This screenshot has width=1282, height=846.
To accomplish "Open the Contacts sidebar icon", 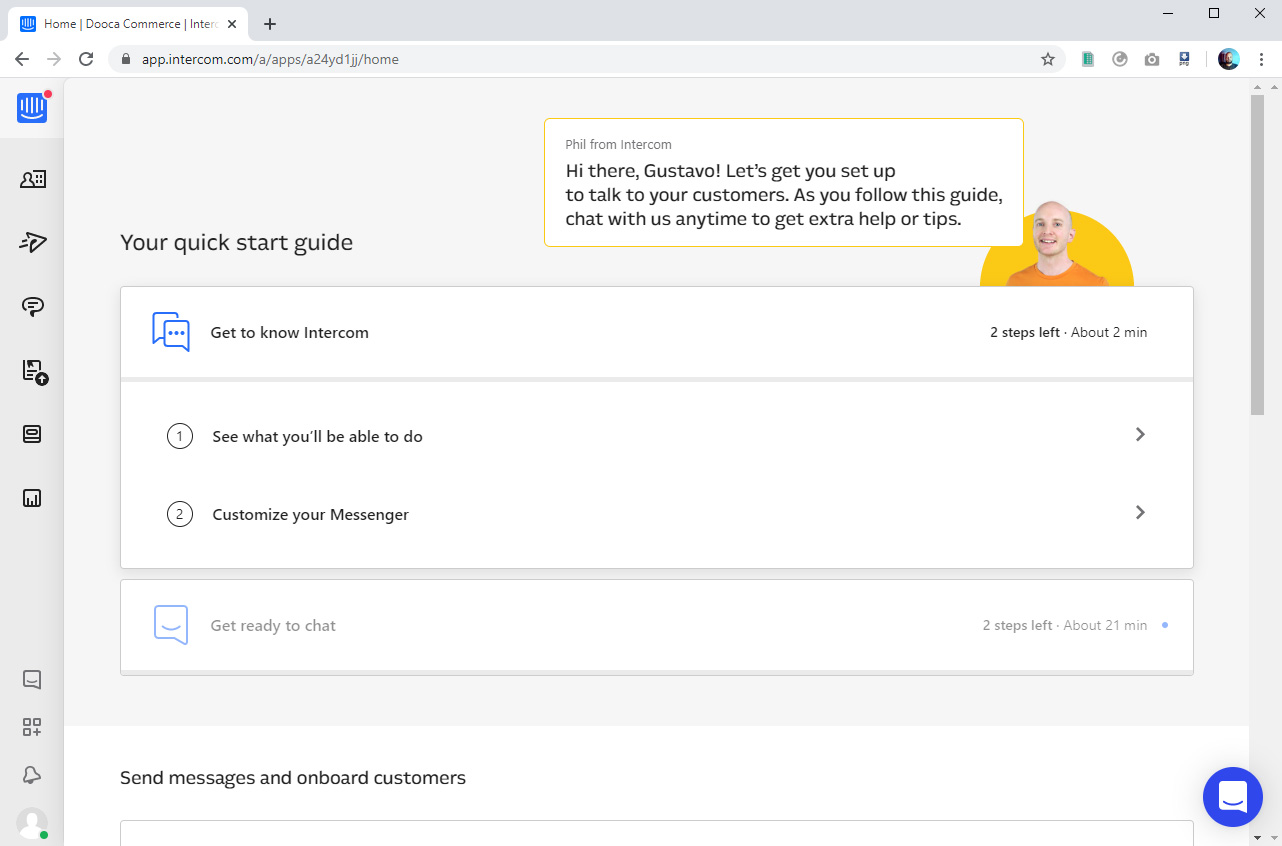I will click(33, 180).
